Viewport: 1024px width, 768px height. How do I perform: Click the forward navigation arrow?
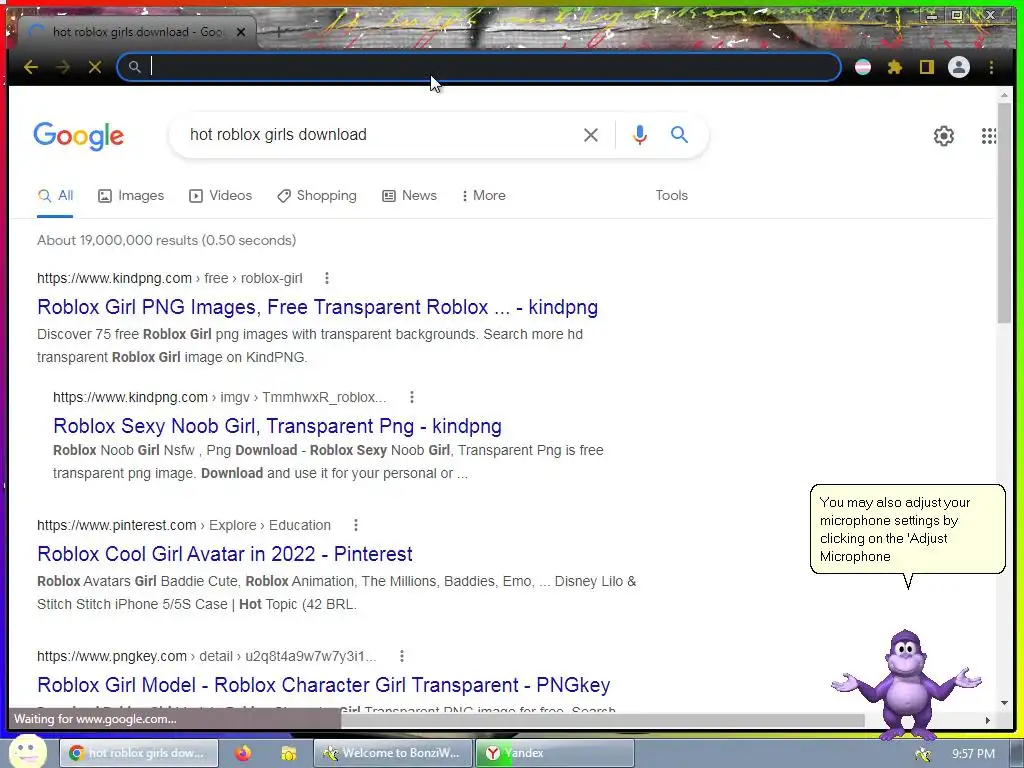point(63,67)
